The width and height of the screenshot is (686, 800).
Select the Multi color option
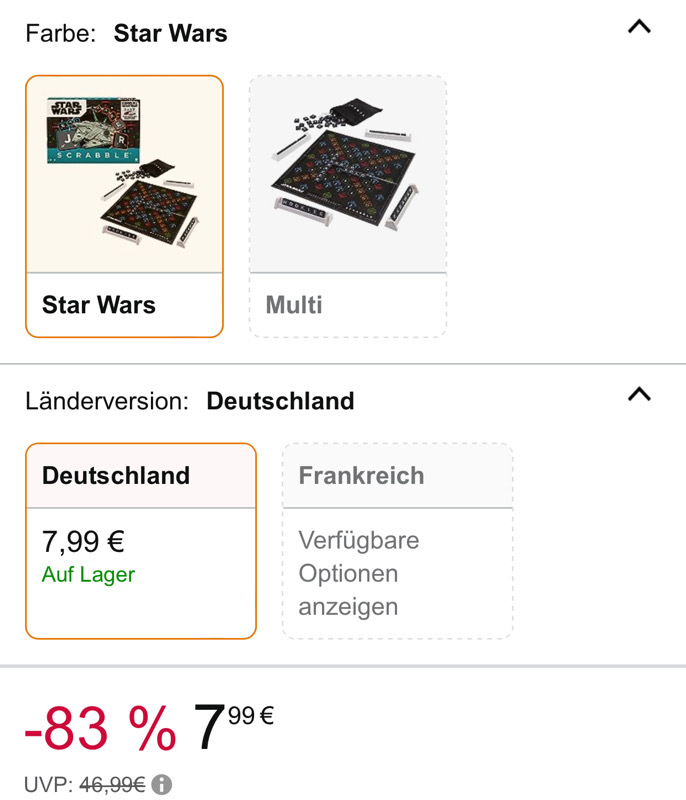348,207
